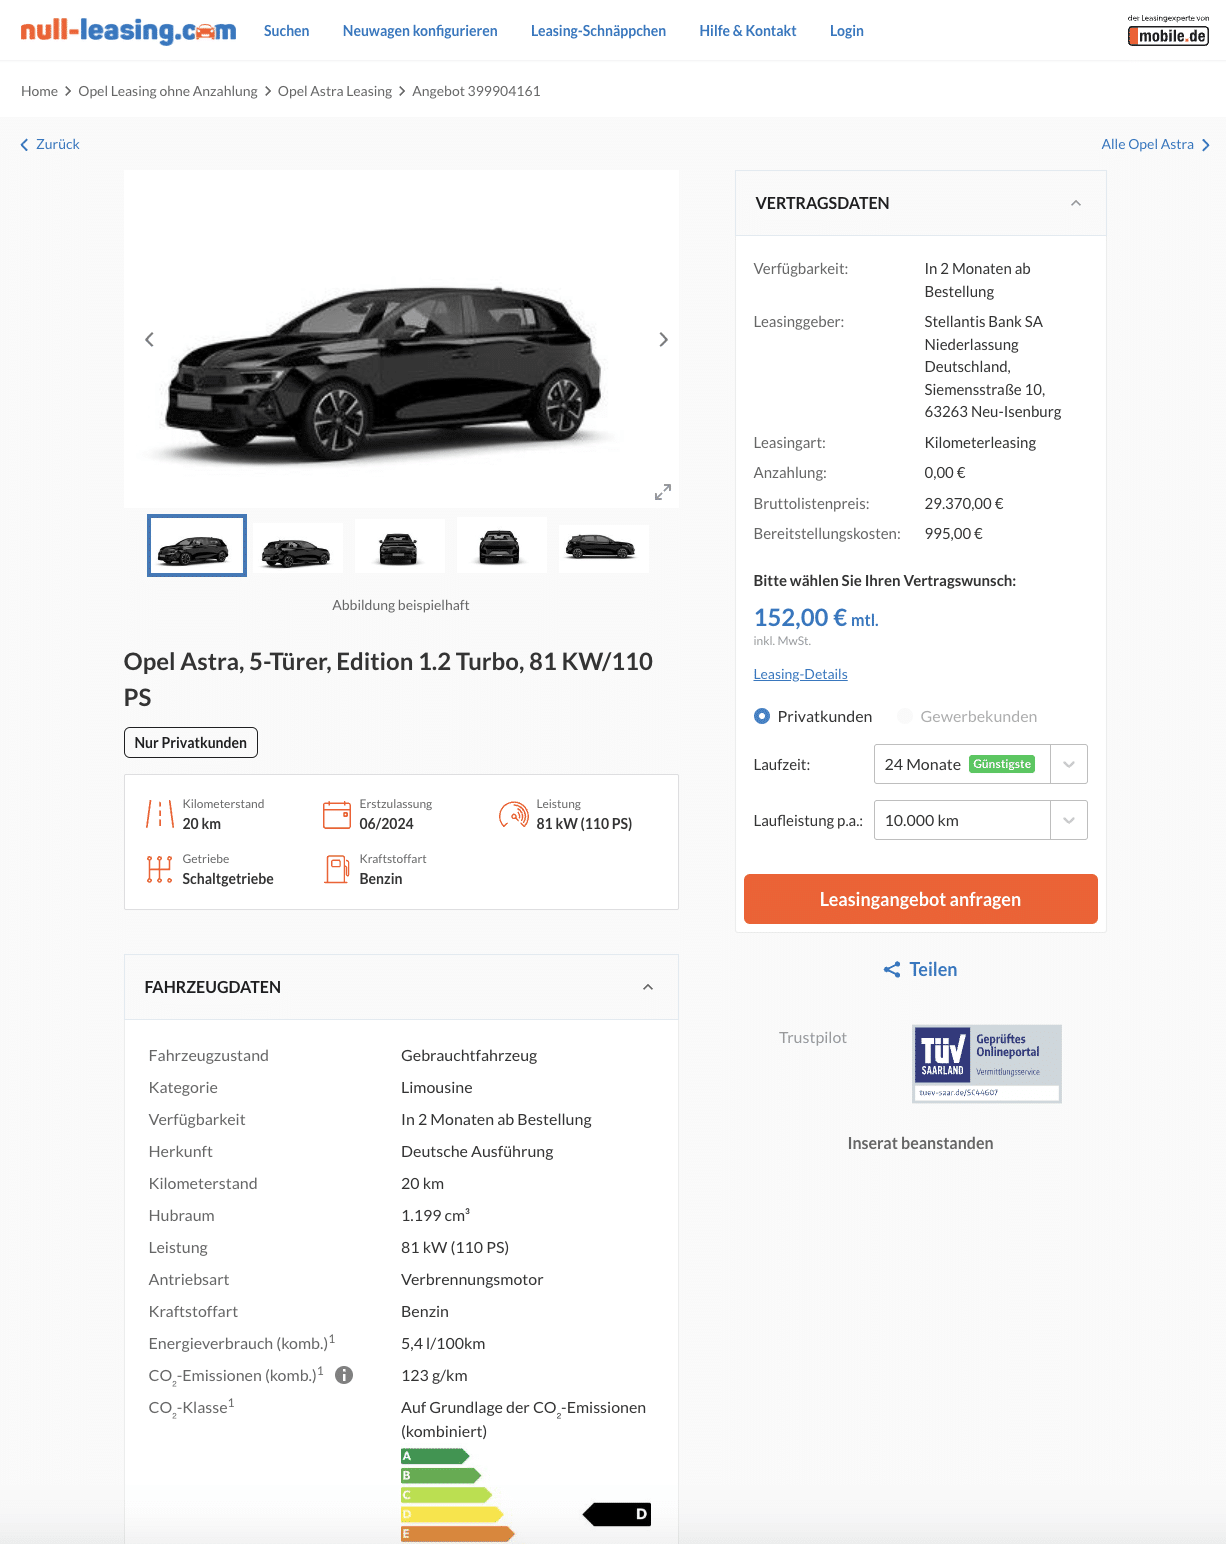Show previous car image with left arrow

coord(150,340)
